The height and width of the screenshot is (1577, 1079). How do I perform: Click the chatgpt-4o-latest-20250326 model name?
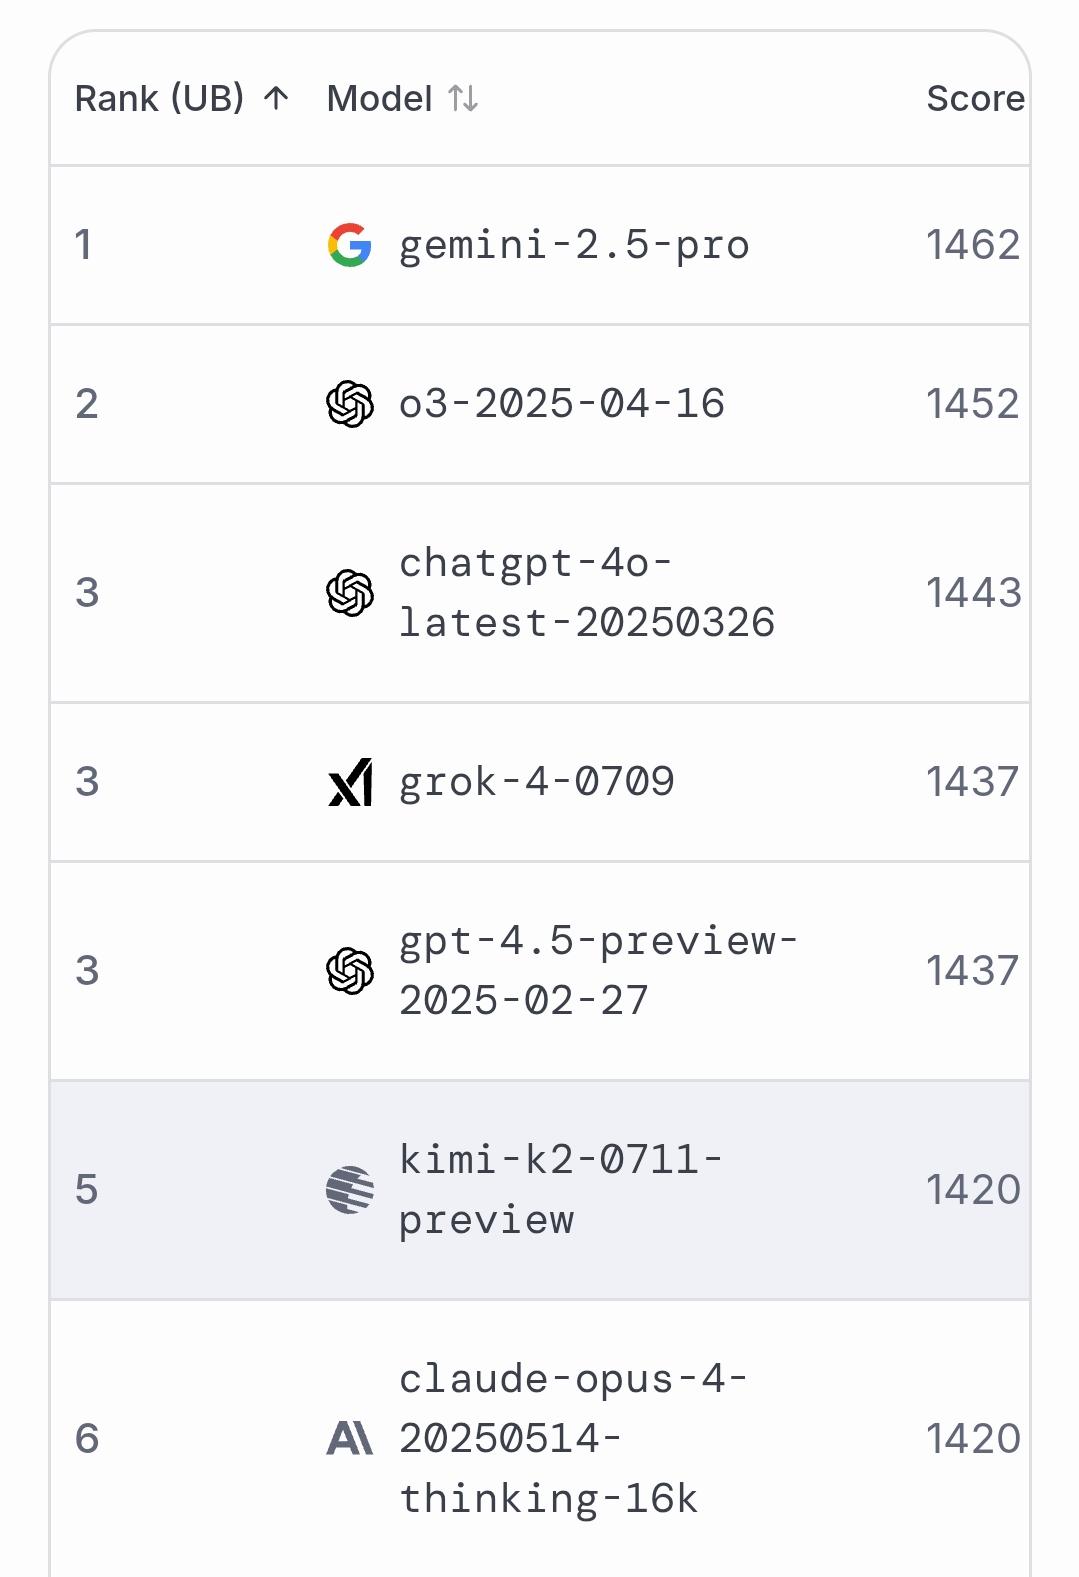pyautogui.click(x=586, y=593)
